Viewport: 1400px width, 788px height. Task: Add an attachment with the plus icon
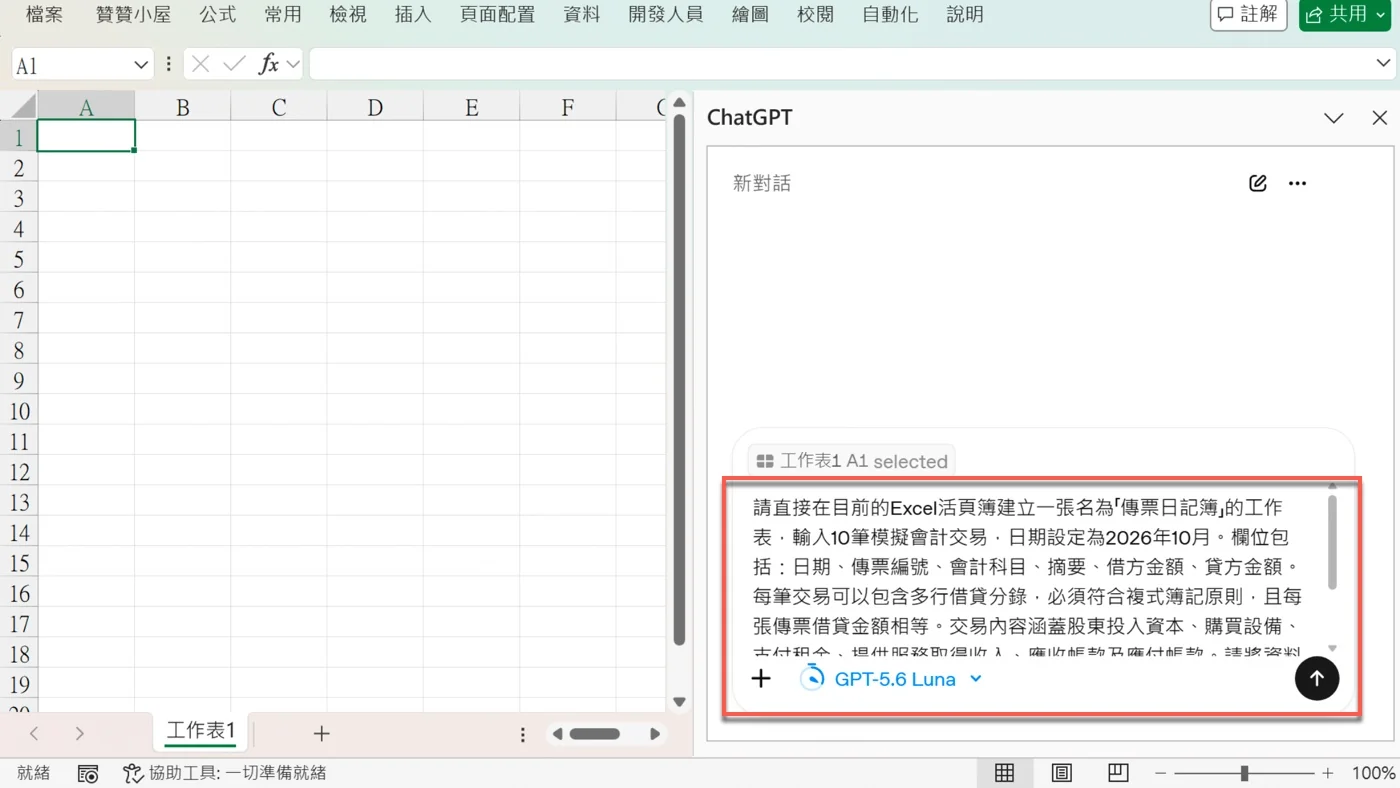pos(761,679)
